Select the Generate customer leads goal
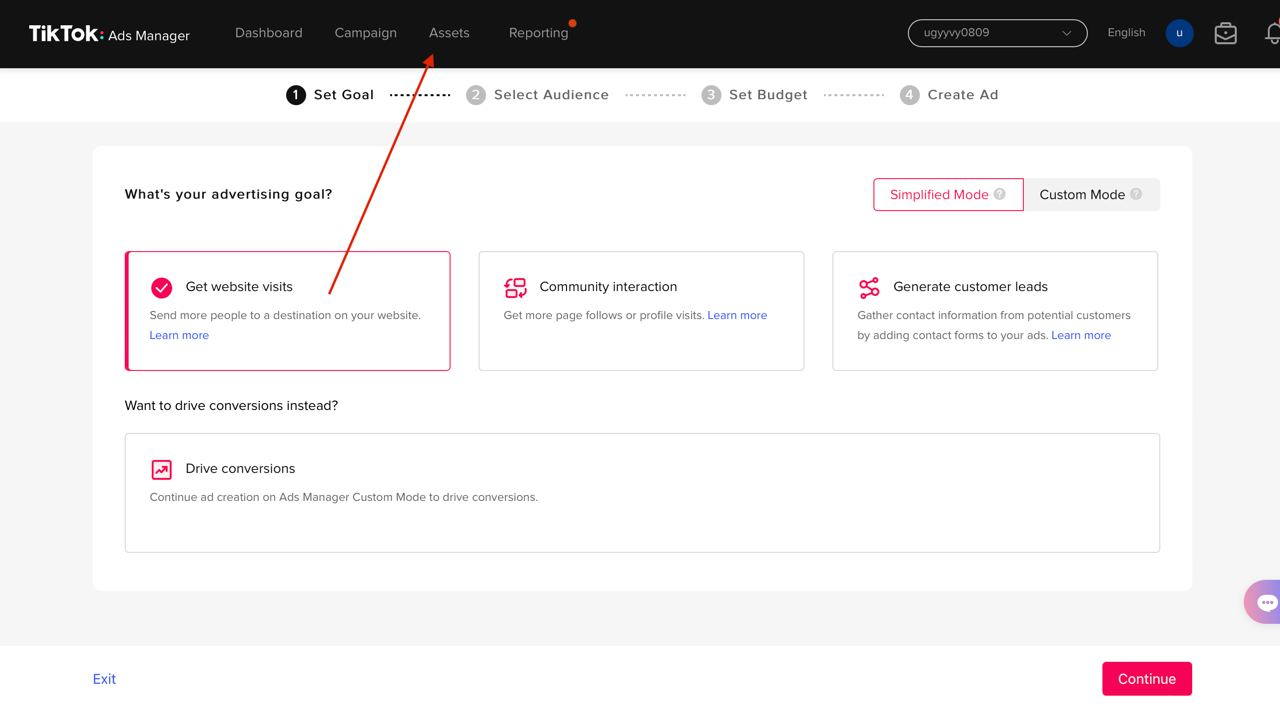The image size is (1280, 708). pos(995,311)
